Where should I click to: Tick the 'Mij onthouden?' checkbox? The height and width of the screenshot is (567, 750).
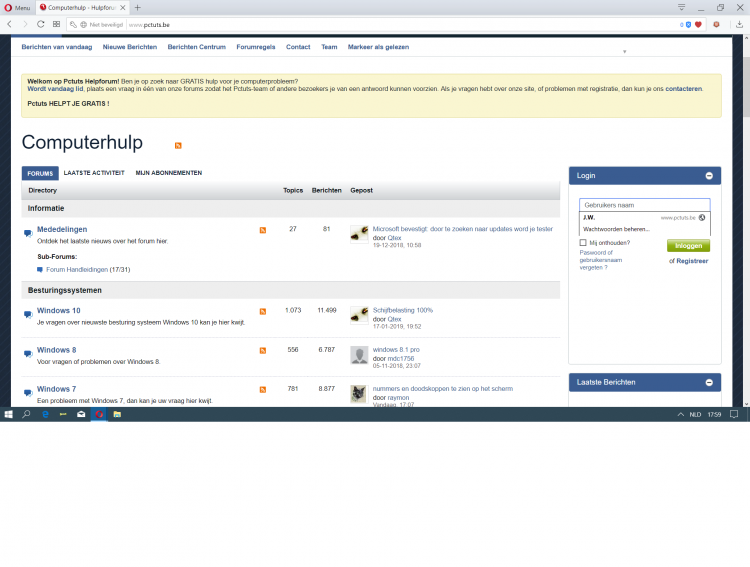pos(583,243)
